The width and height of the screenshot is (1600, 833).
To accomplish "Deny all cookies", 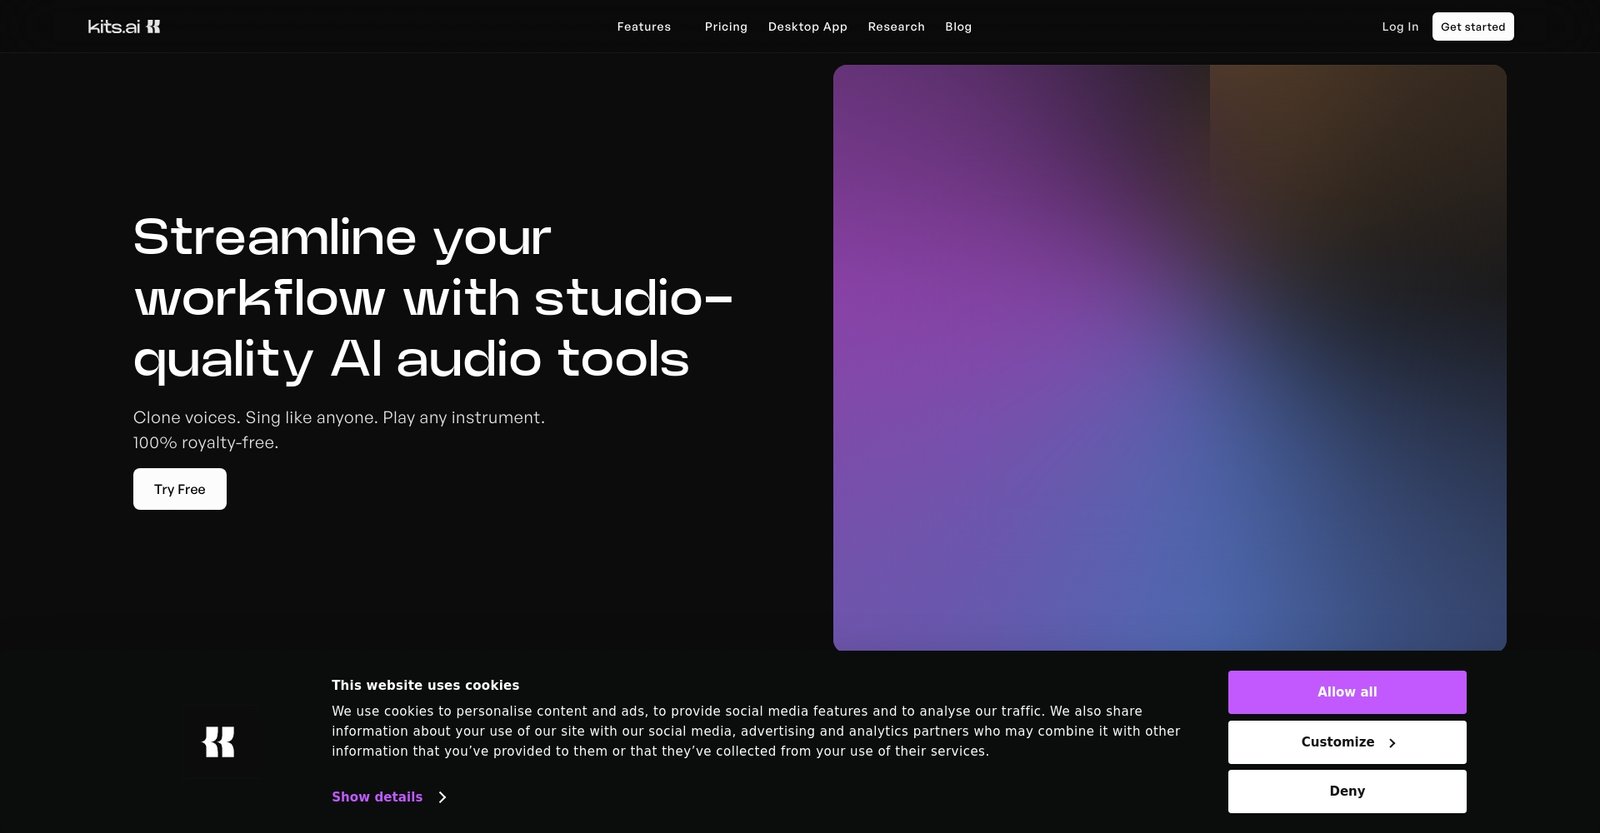I will [x=1347, y=791].
